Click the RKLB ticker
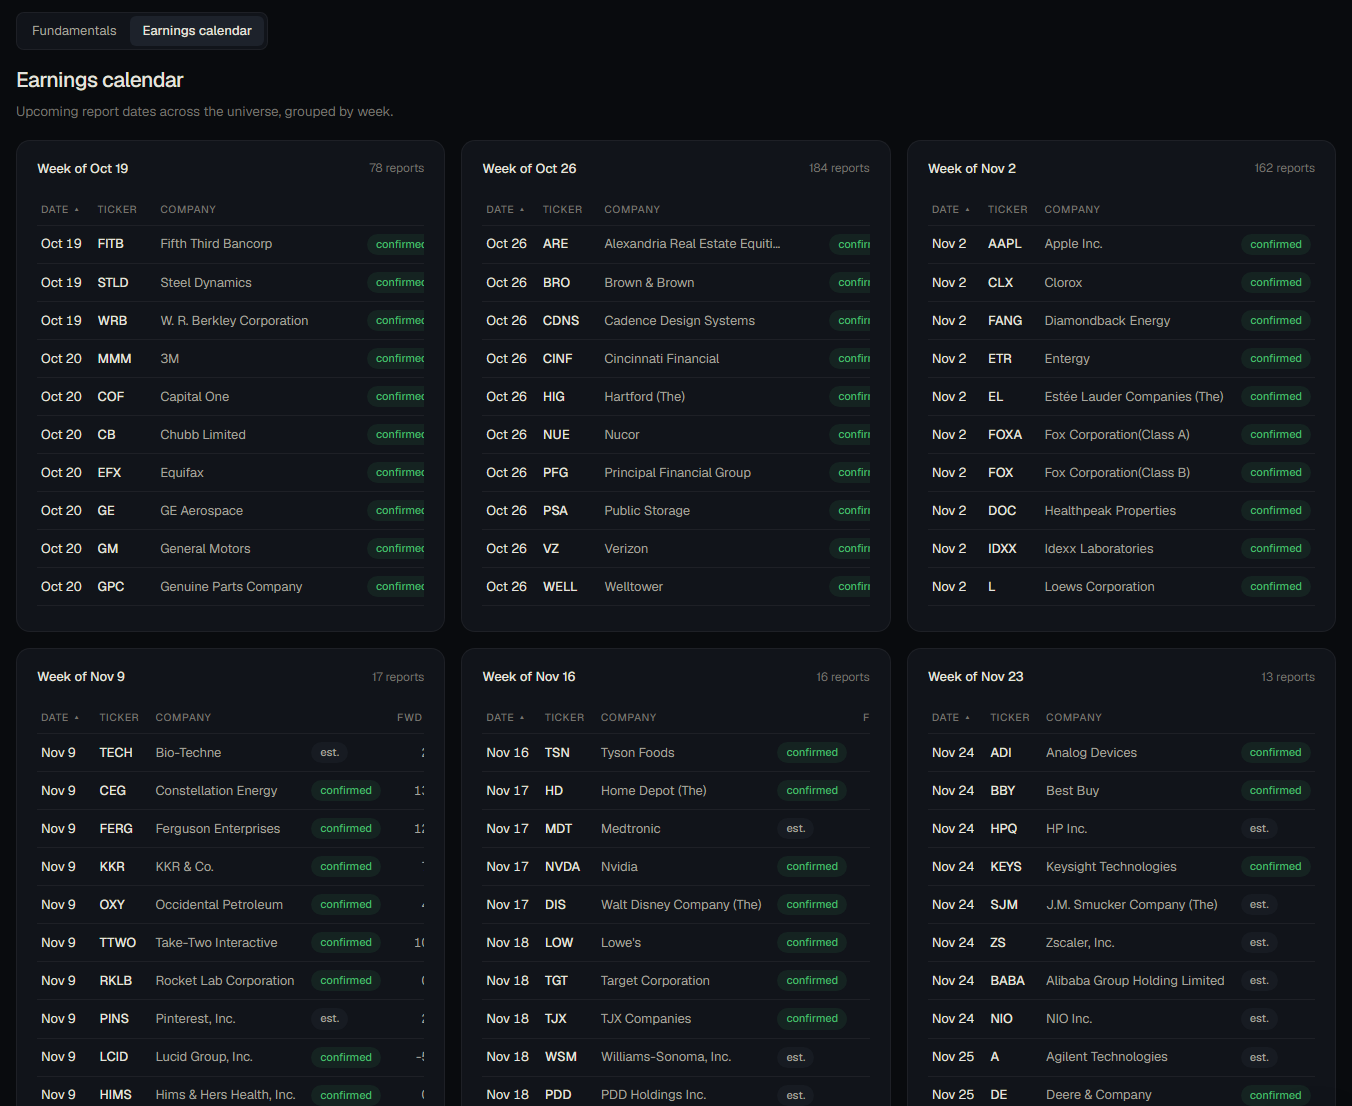The image size is (1352, 1106). click(116, 981)
